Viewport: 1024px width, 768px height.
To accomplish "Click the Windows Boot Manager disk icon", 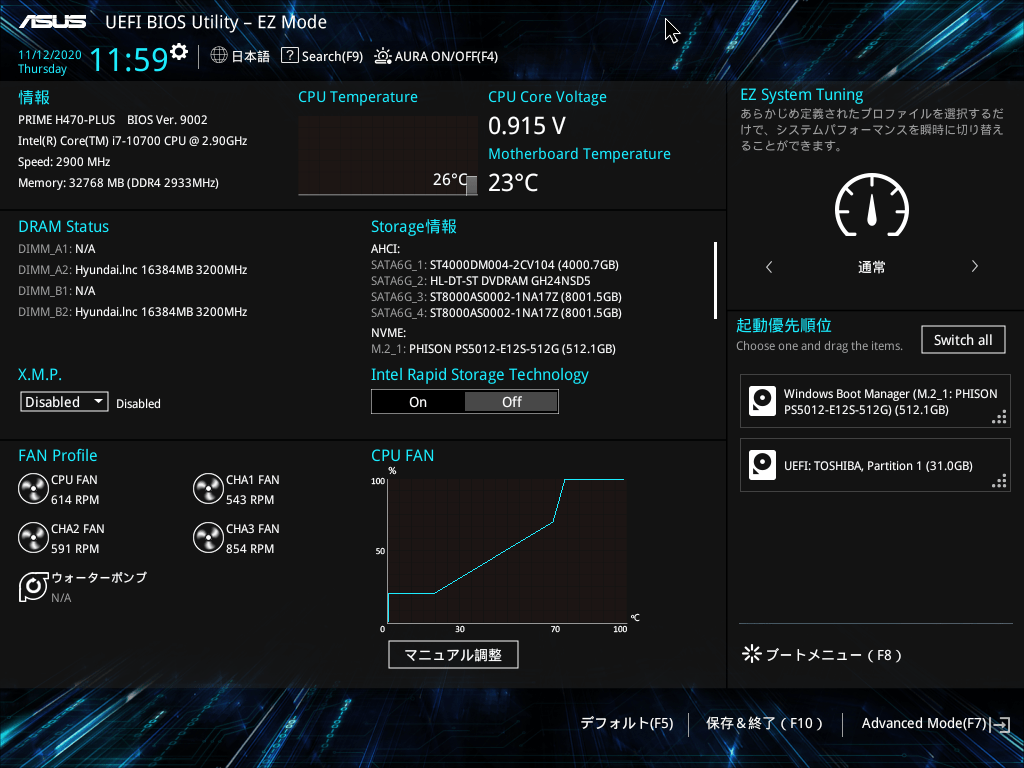I will pos(762,401).
